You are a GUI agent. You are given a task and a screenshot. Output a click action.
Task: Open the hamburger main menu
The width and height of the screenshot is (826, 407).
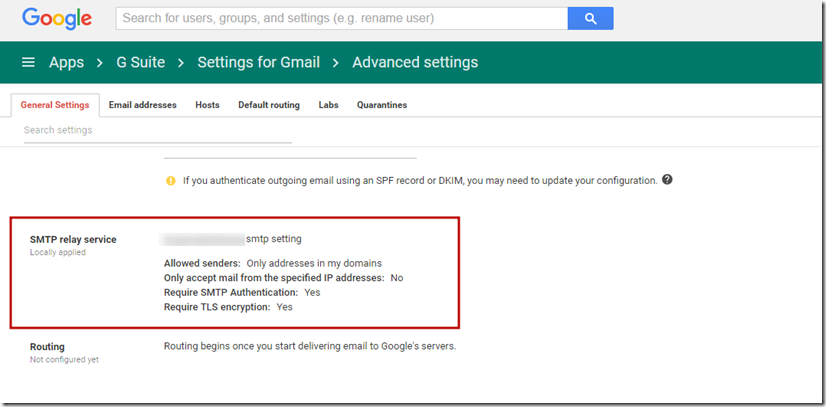click(28, 63)
